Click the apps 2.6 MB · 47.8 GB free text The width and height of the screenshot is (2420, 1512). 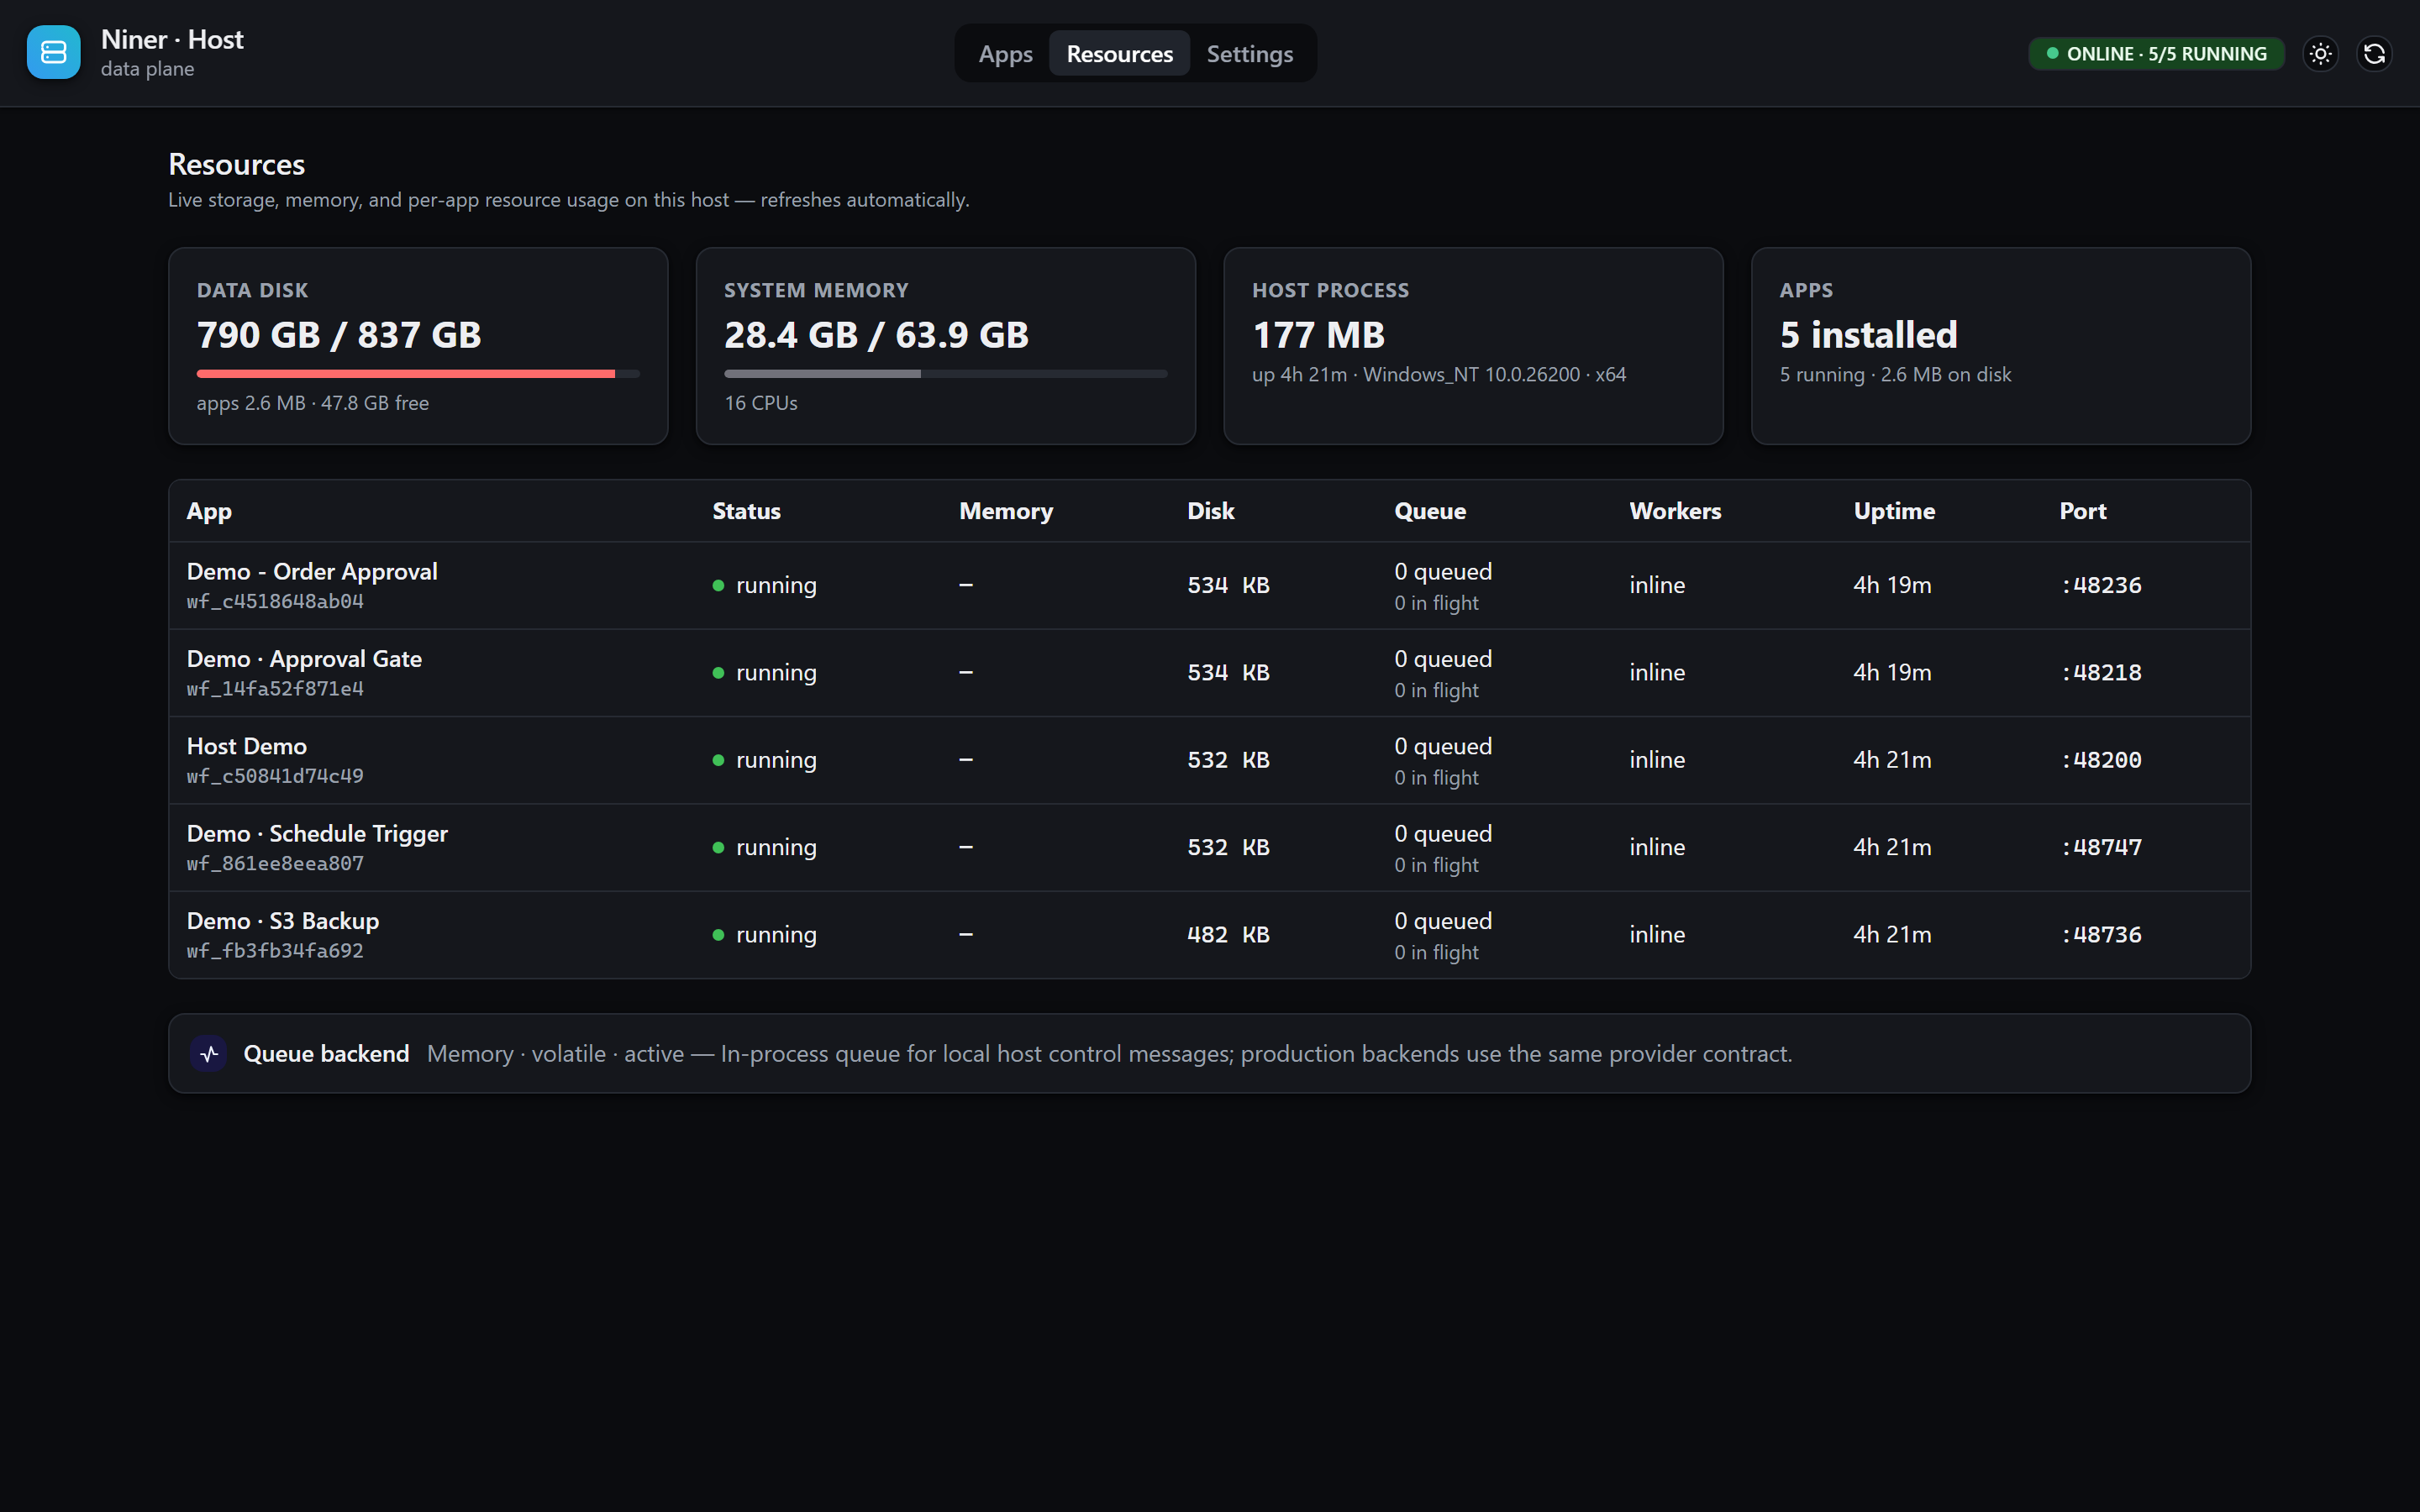pos(313,403)
